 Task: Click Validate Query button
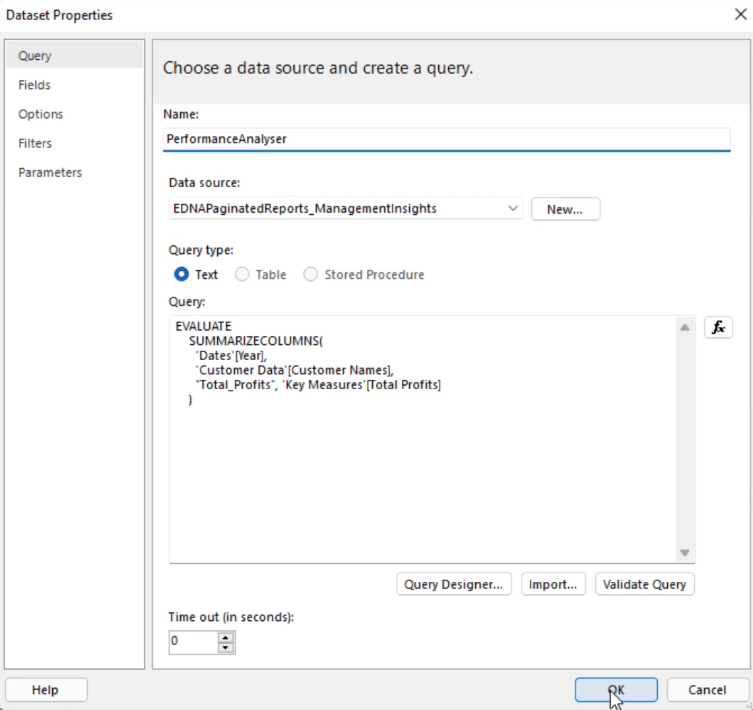[644, 584]
